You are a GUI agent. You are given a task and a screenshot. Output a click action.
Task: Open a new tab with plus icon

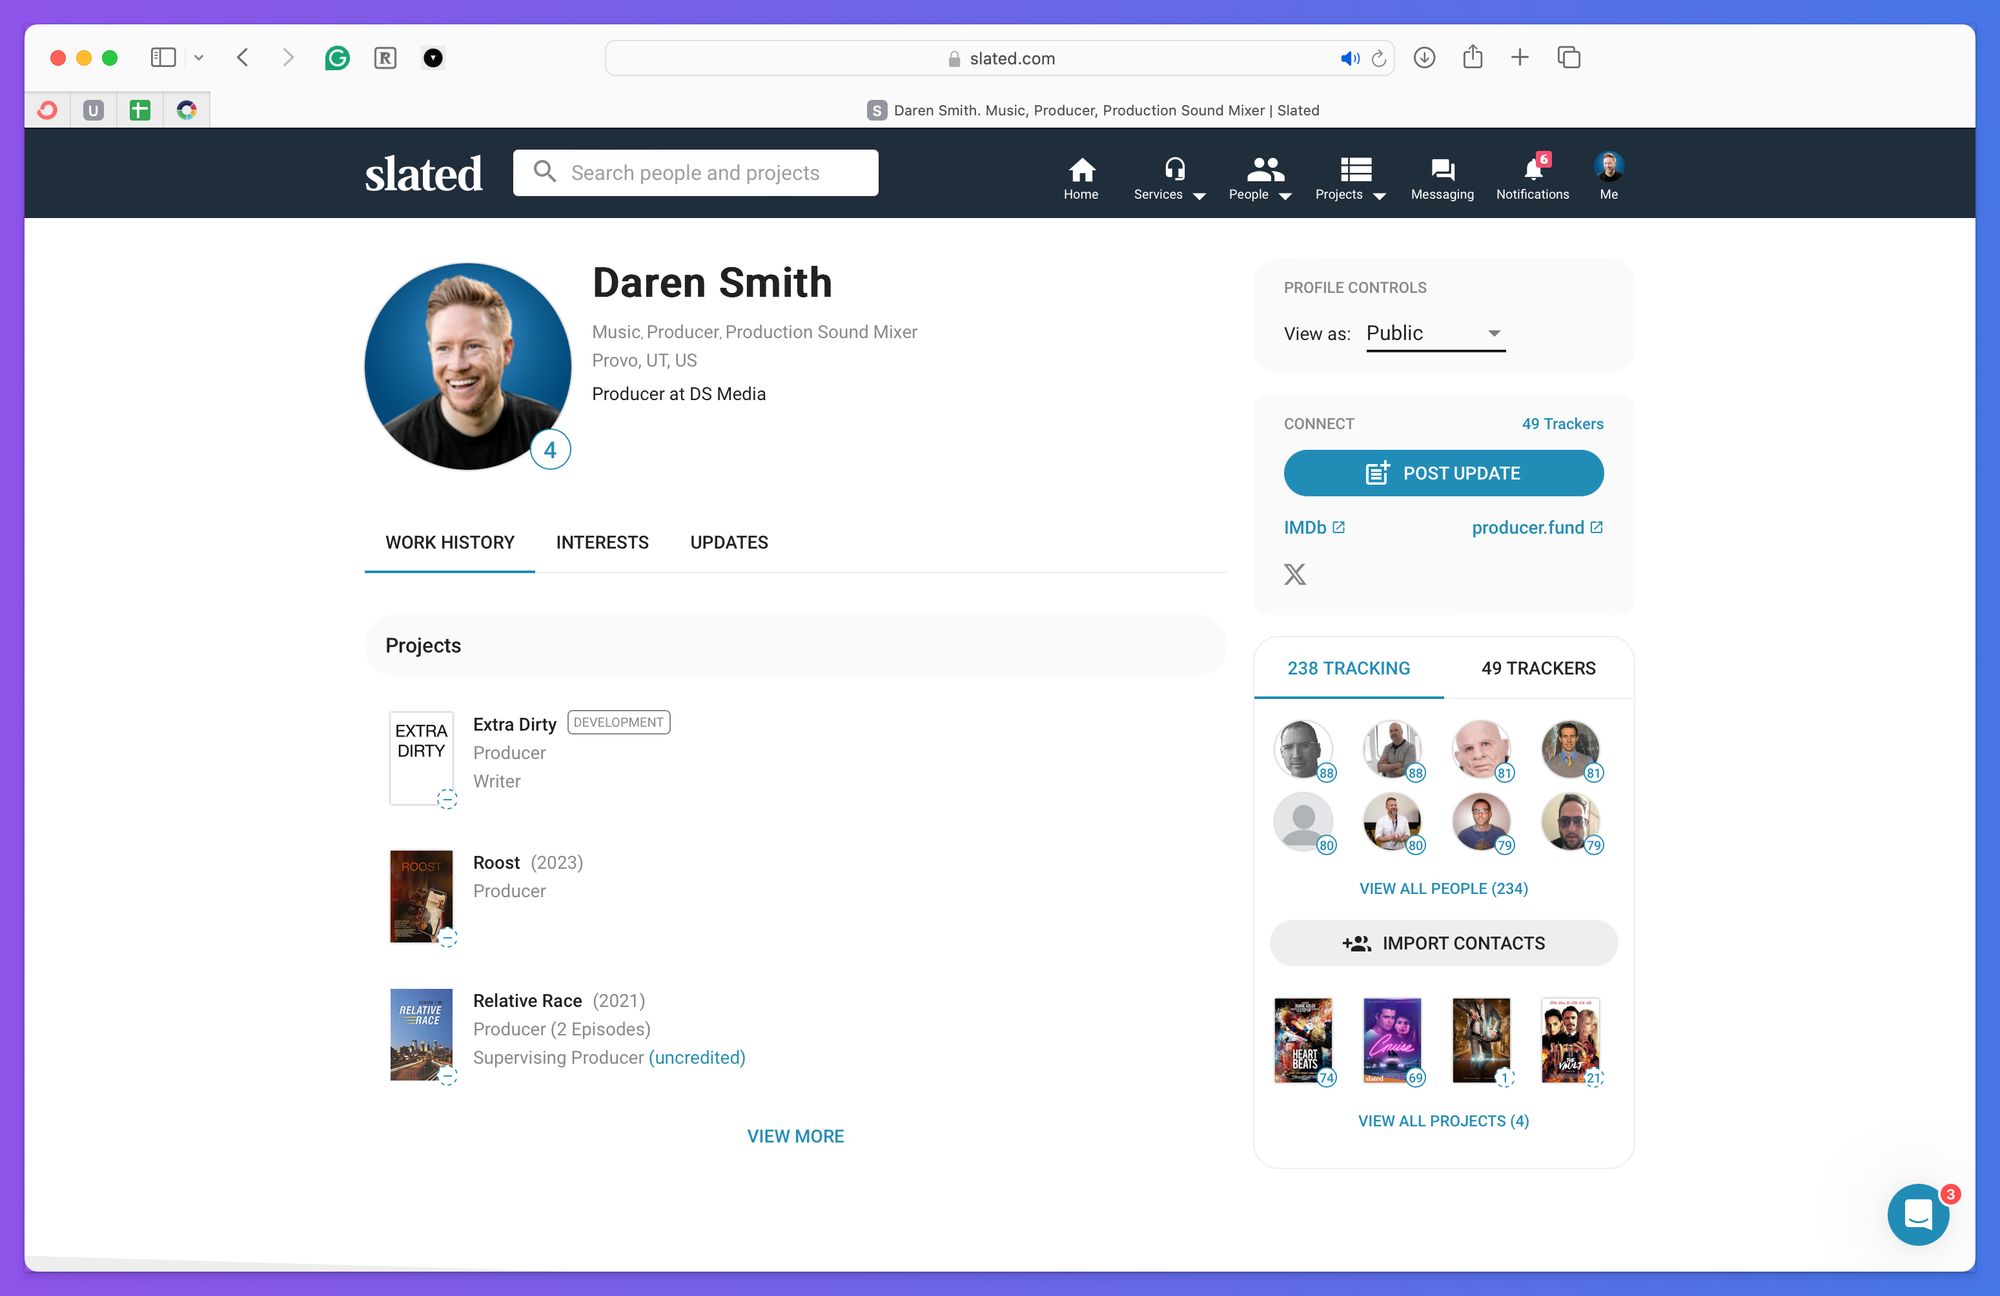pos(1520,57)
